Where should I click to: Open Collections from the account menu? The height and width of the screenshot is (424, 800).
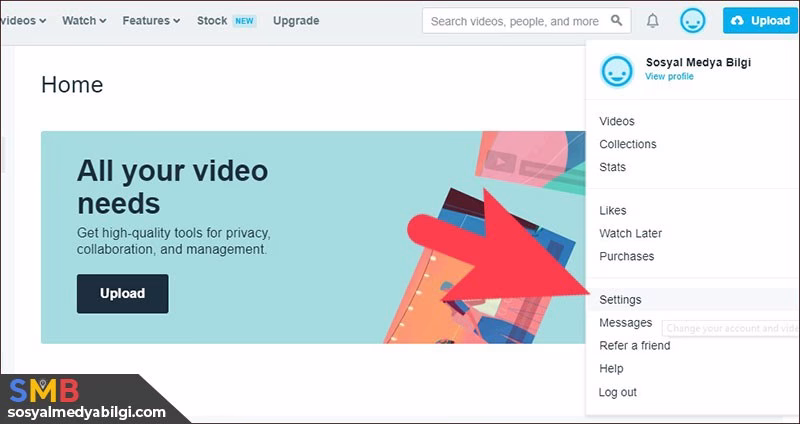[628, 144]
